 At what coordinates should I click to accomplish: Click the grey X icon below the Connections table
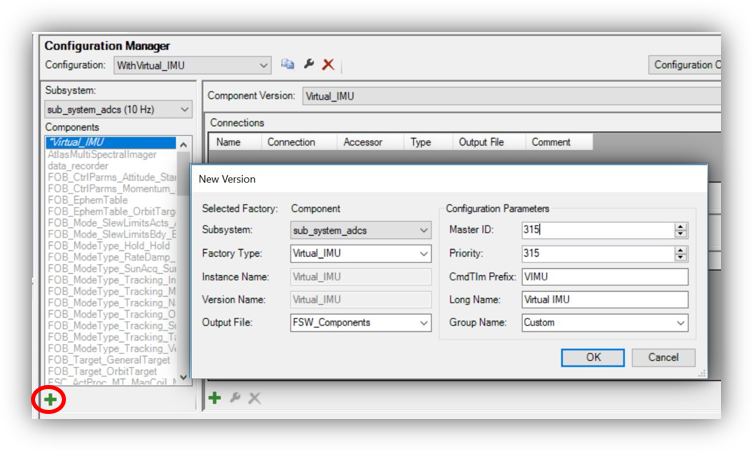(x=255, y=398)
